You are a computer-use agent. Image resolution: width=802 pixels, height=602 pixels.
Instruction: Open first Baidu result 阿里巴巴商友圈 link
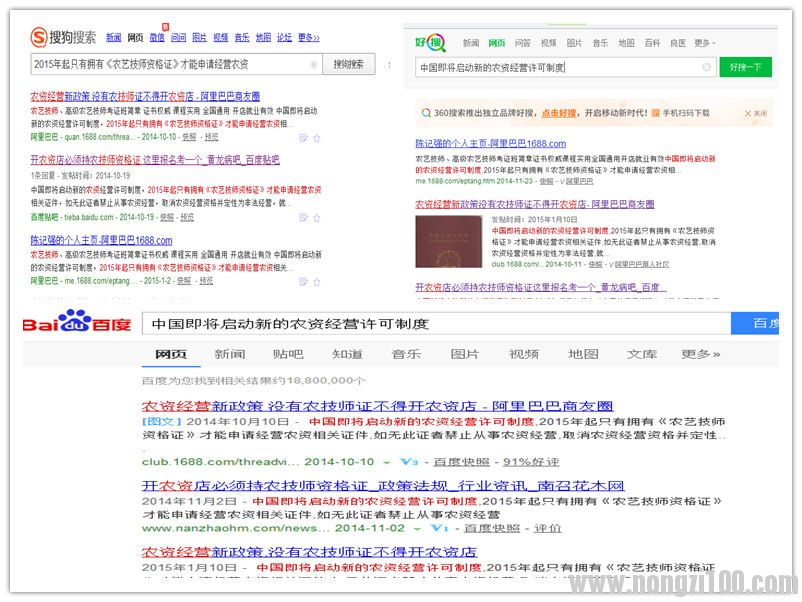(x=377, y=406)
